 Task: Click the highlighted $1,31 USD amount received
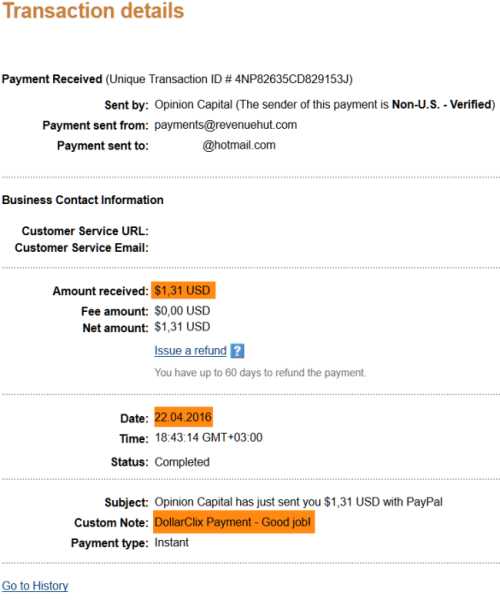(x=183, y=290)
